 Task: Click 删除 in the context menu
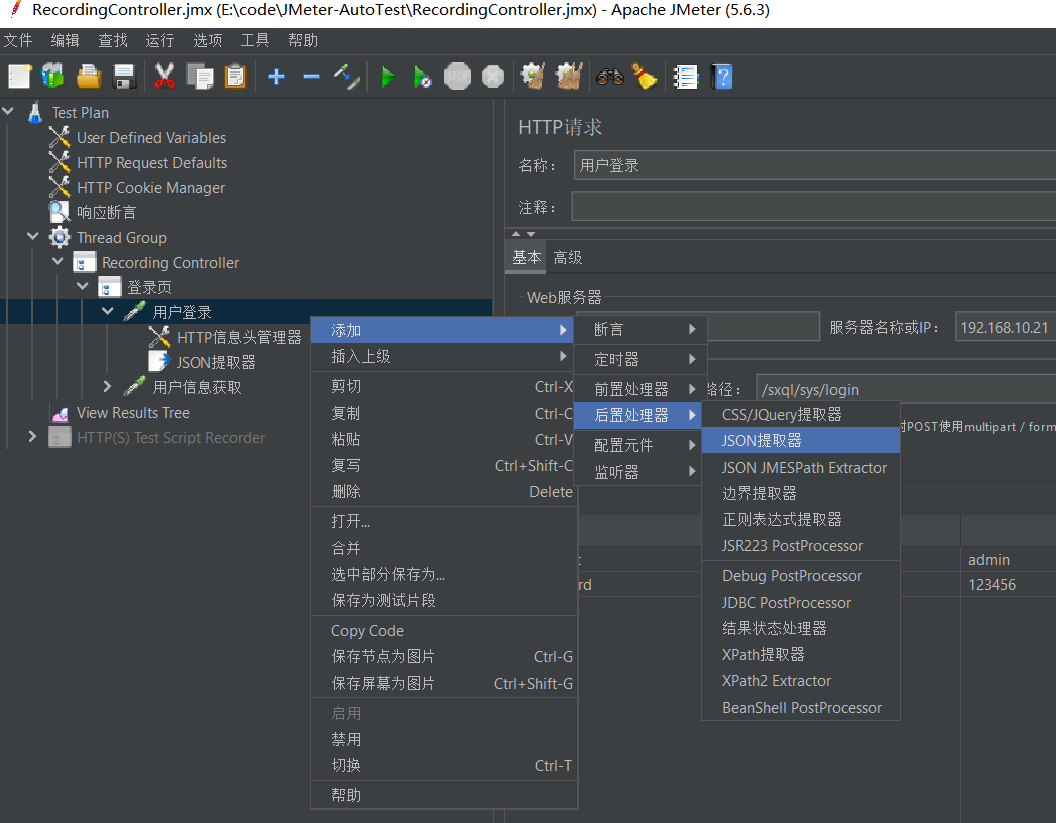[444, 492]
